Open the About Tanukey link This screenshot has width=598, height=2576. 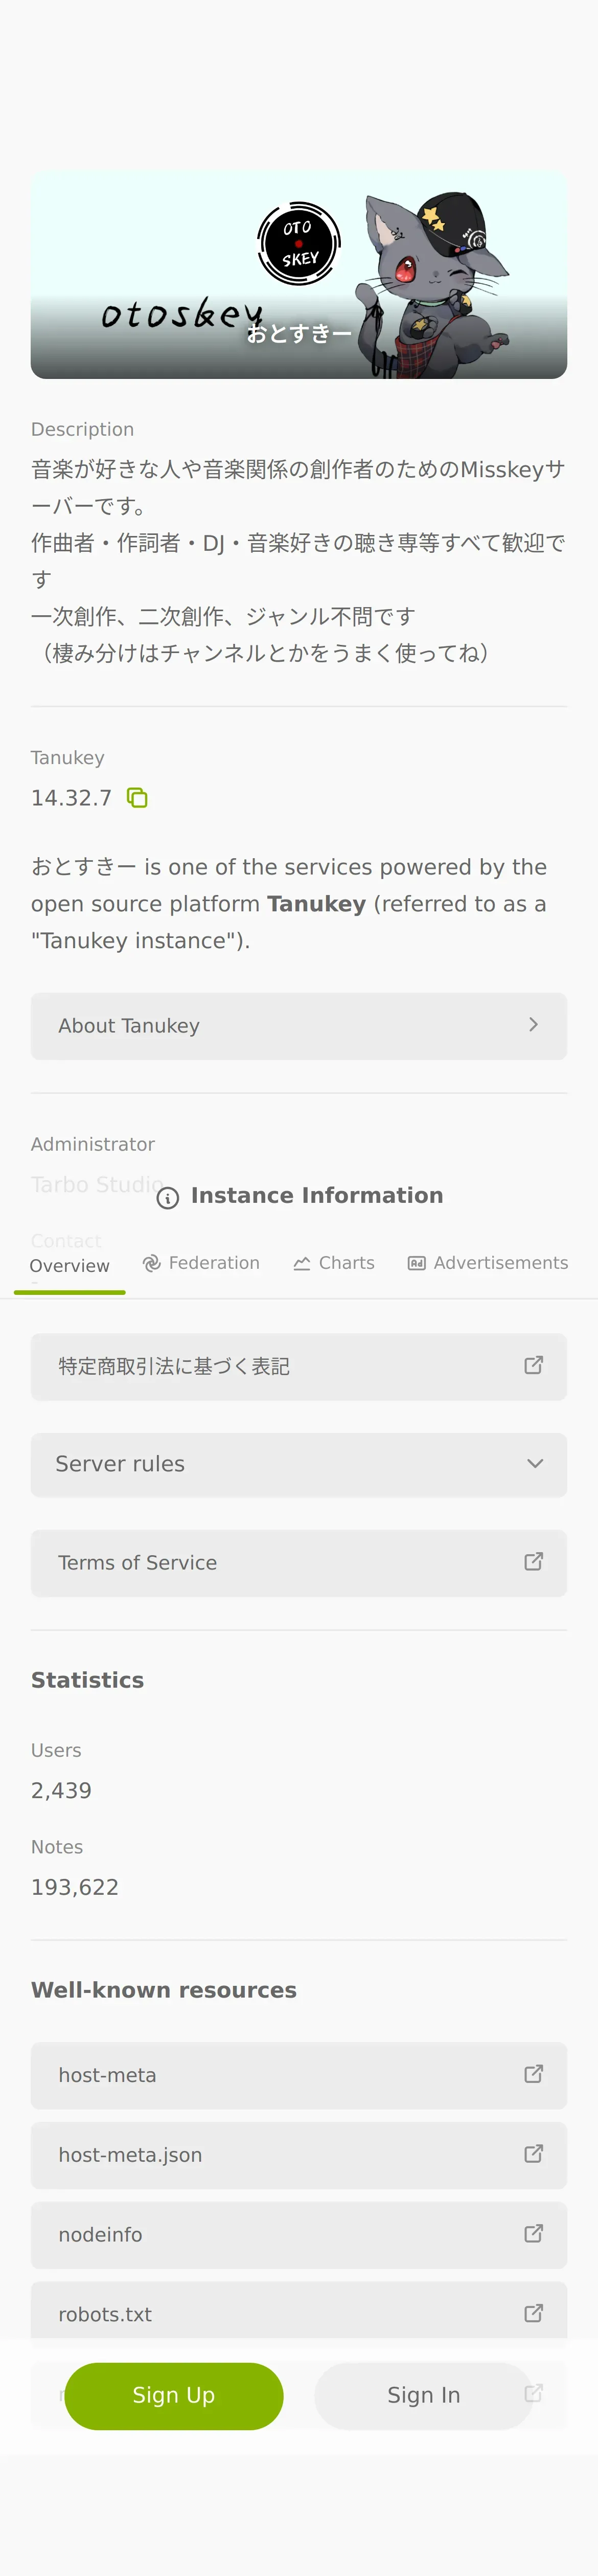[299, 1026]
